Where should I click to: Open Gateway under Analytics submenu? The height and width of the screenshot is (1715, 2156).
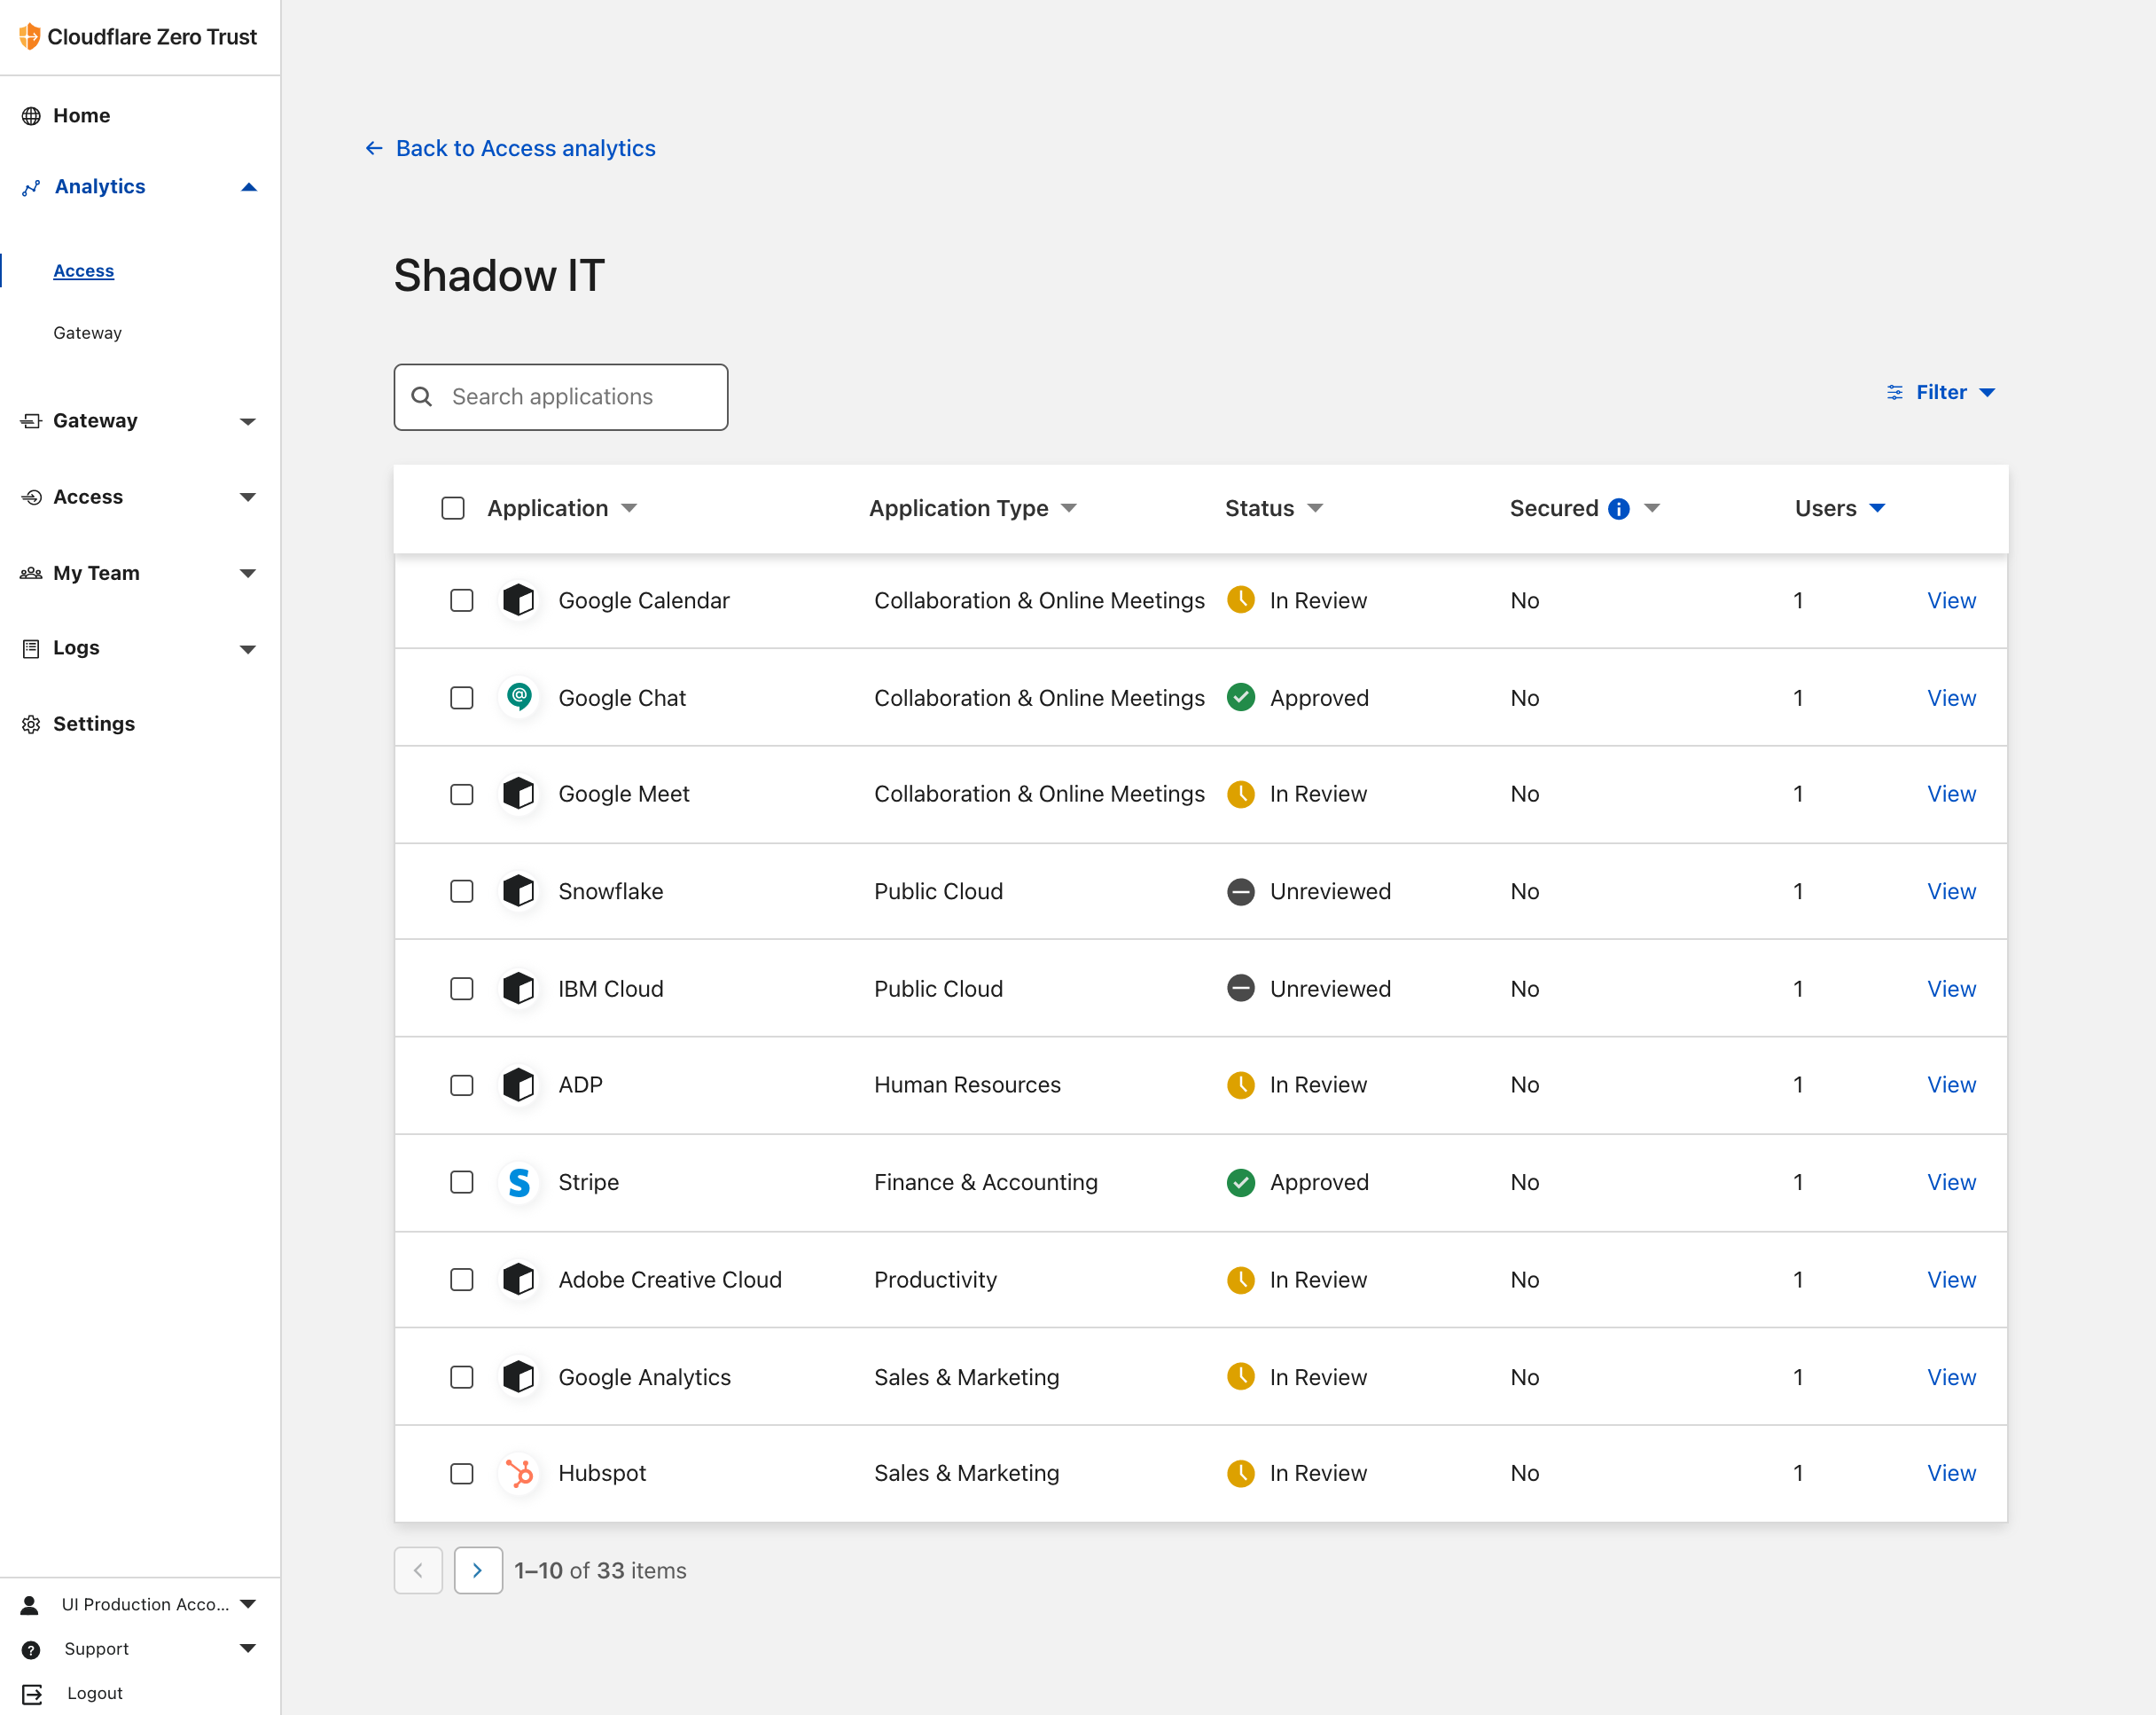(87, 333)
